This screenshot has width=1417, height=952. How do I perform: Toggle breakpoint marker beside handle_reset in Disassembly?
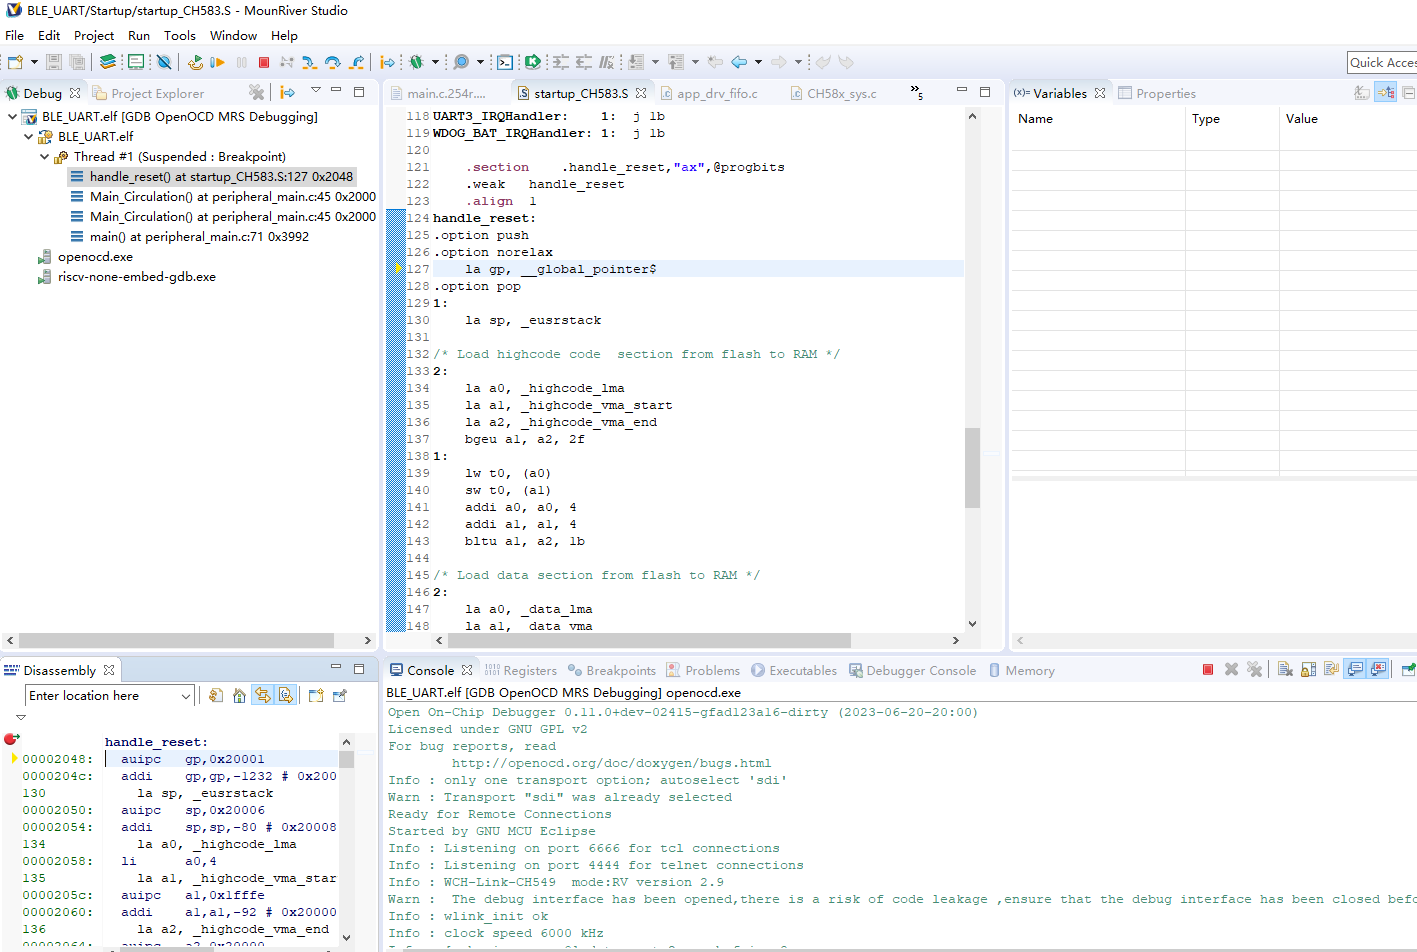point(11,739)
